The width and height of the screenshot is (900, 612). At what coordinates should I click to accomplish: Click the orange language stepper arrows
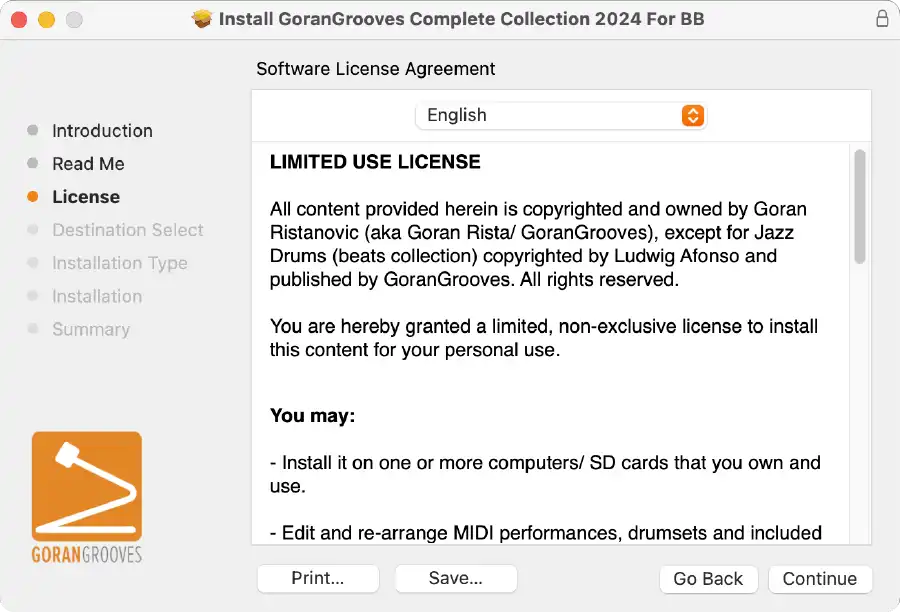click(693, 115)
